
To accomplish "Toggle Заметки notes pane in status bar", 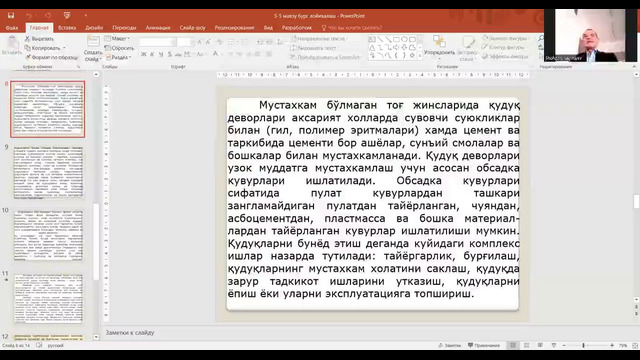I will [449, 345].
